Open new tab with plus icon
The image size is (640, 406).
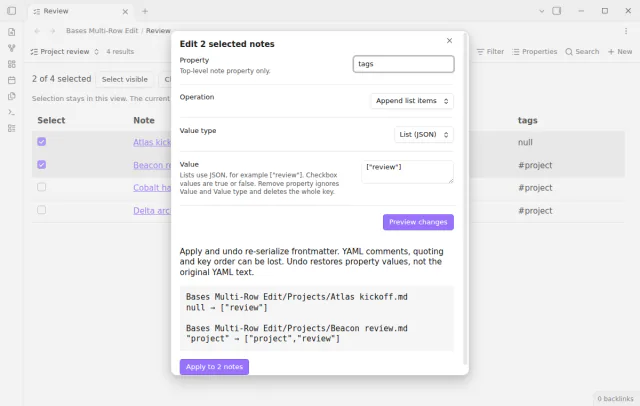pyautogui.click(x=145, y=11)
